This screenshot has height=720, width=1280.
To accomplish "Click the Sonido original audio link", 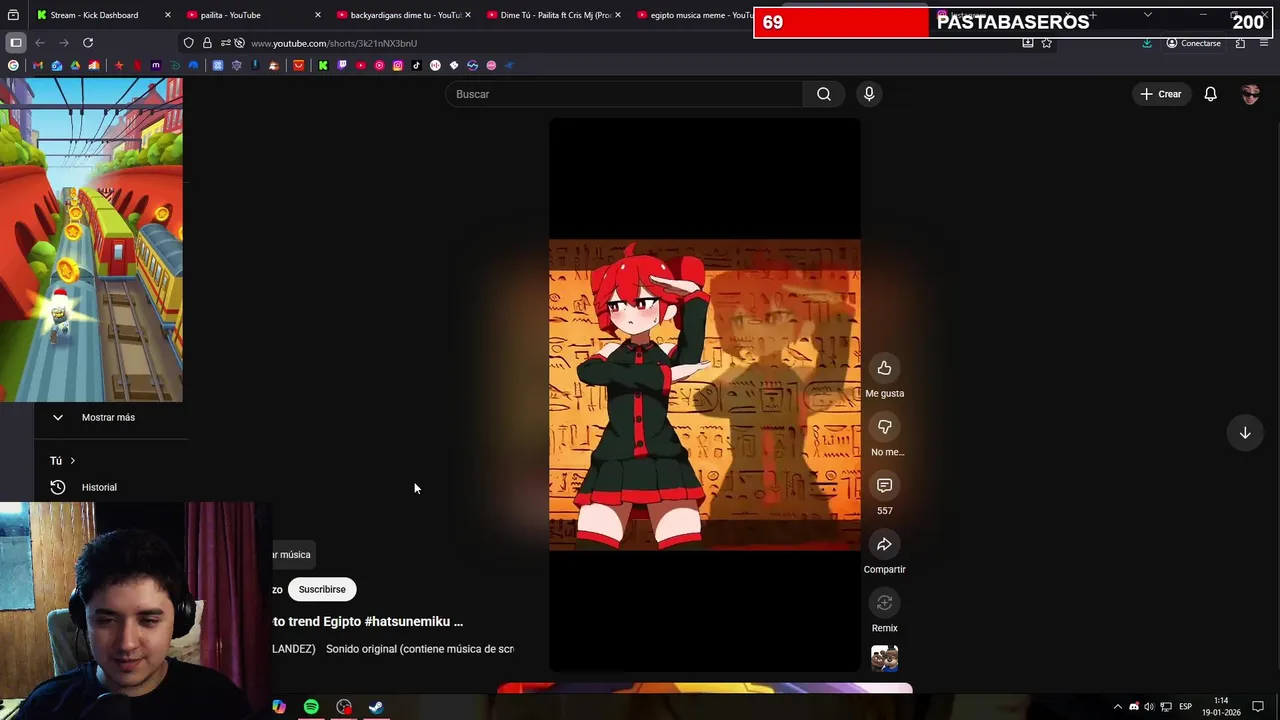I will coord(420,649).
